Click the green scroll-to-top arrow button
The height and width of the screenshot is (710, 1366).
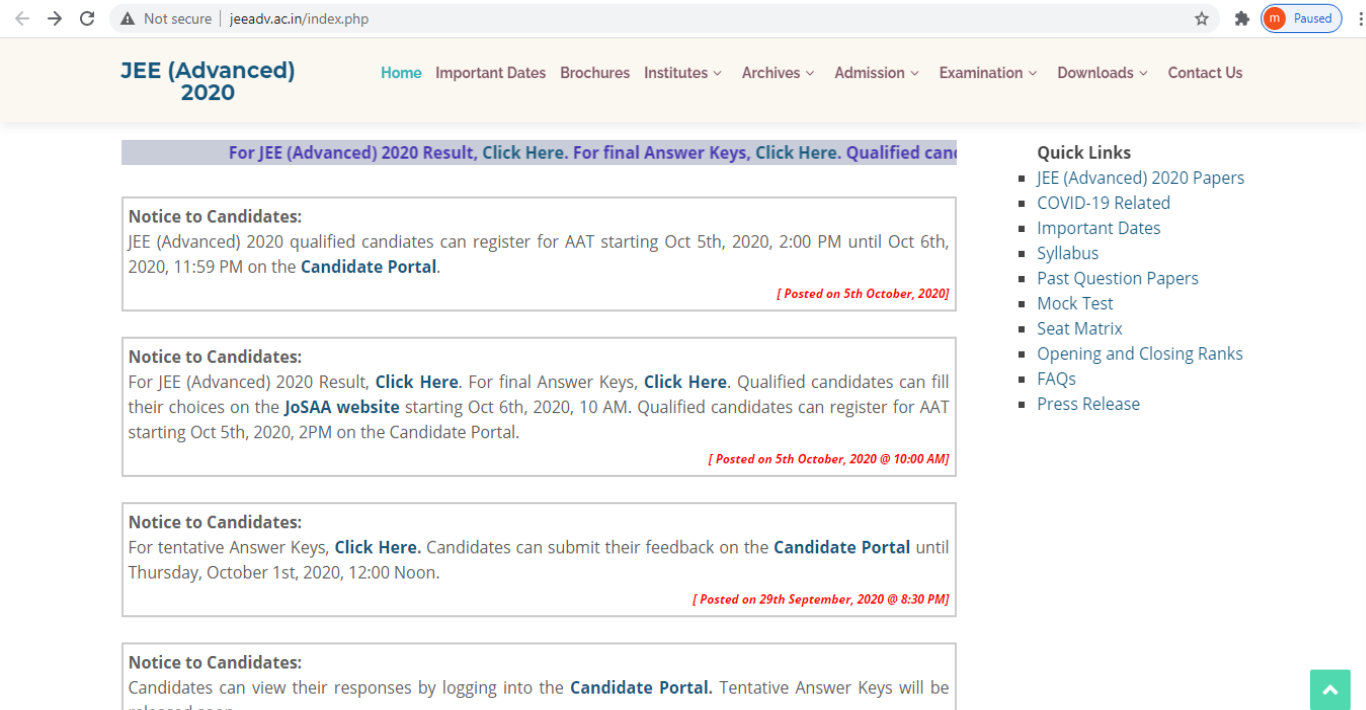[1329, 690]
